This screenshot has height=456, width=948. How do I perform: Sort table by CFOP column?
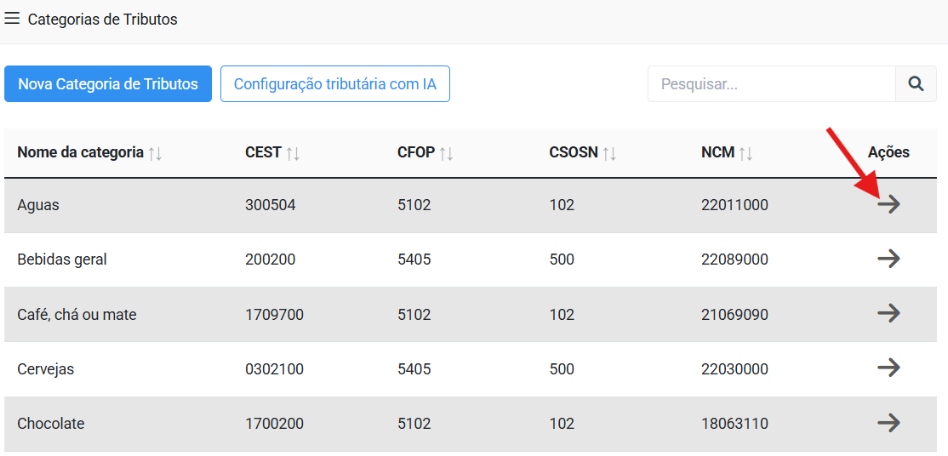pos(446,153)
